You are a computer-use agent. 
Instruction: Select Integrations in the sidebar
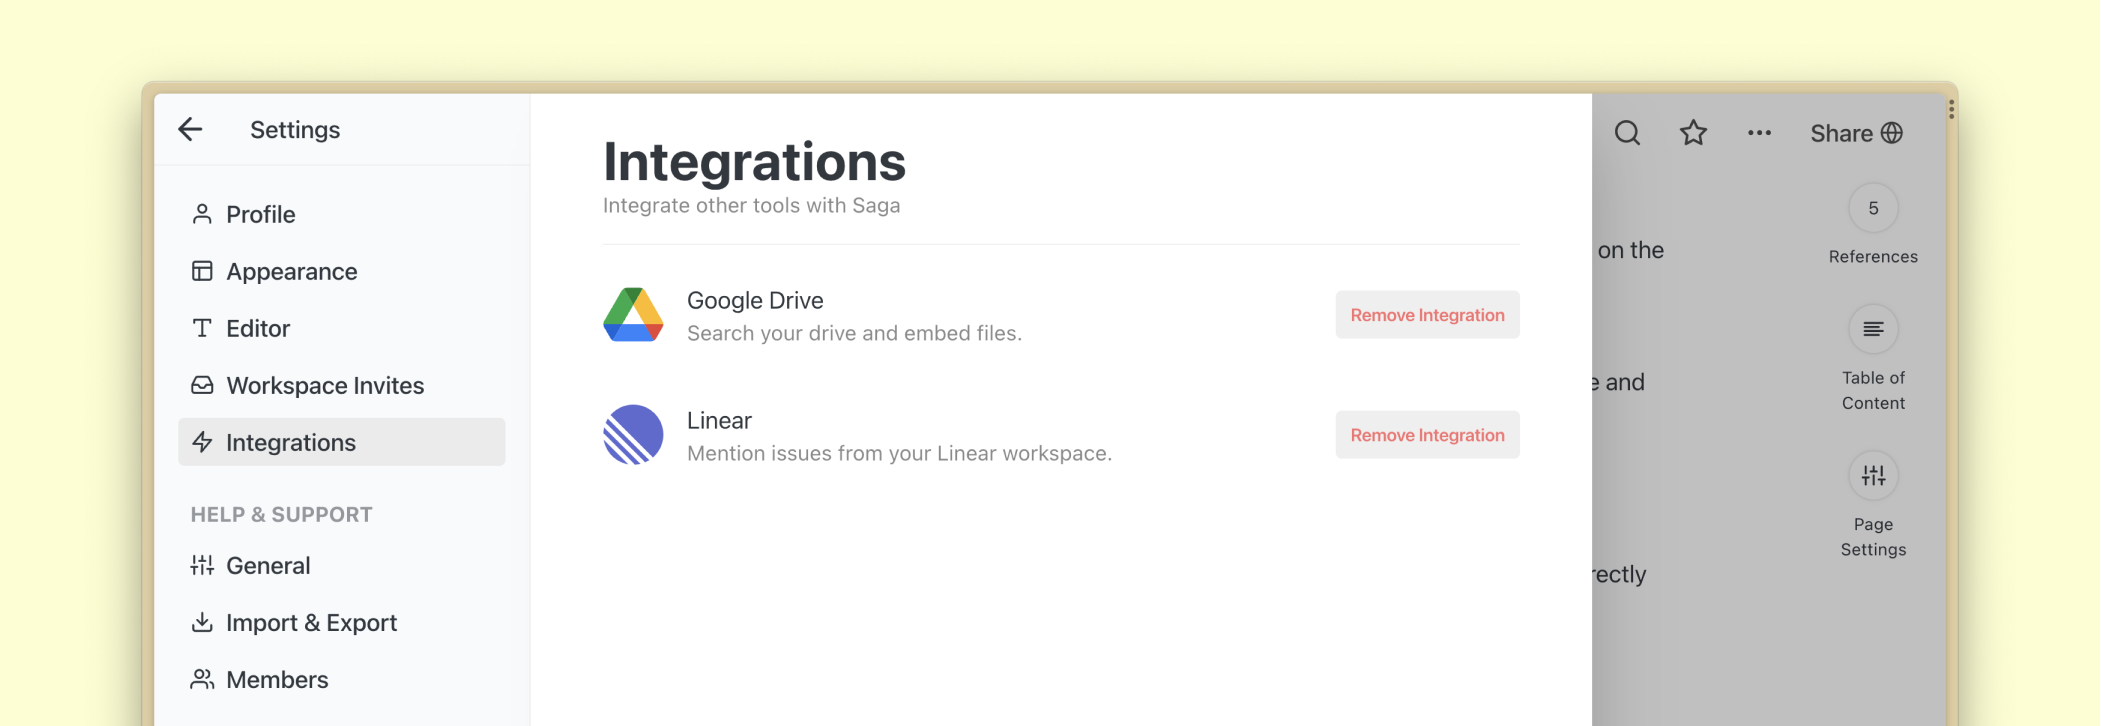click(291, 443)
